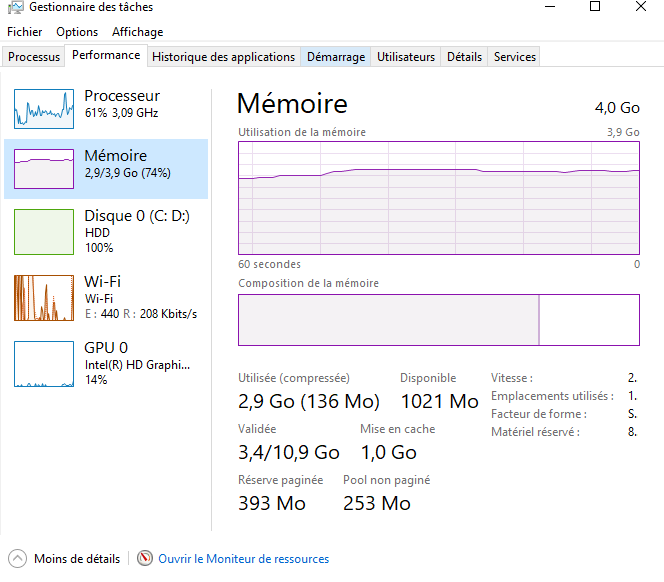Image resolution: width=664 pixels, height=582 pixels.
Task: Open the Utilisateurs tab
Action: coord(406,57)
